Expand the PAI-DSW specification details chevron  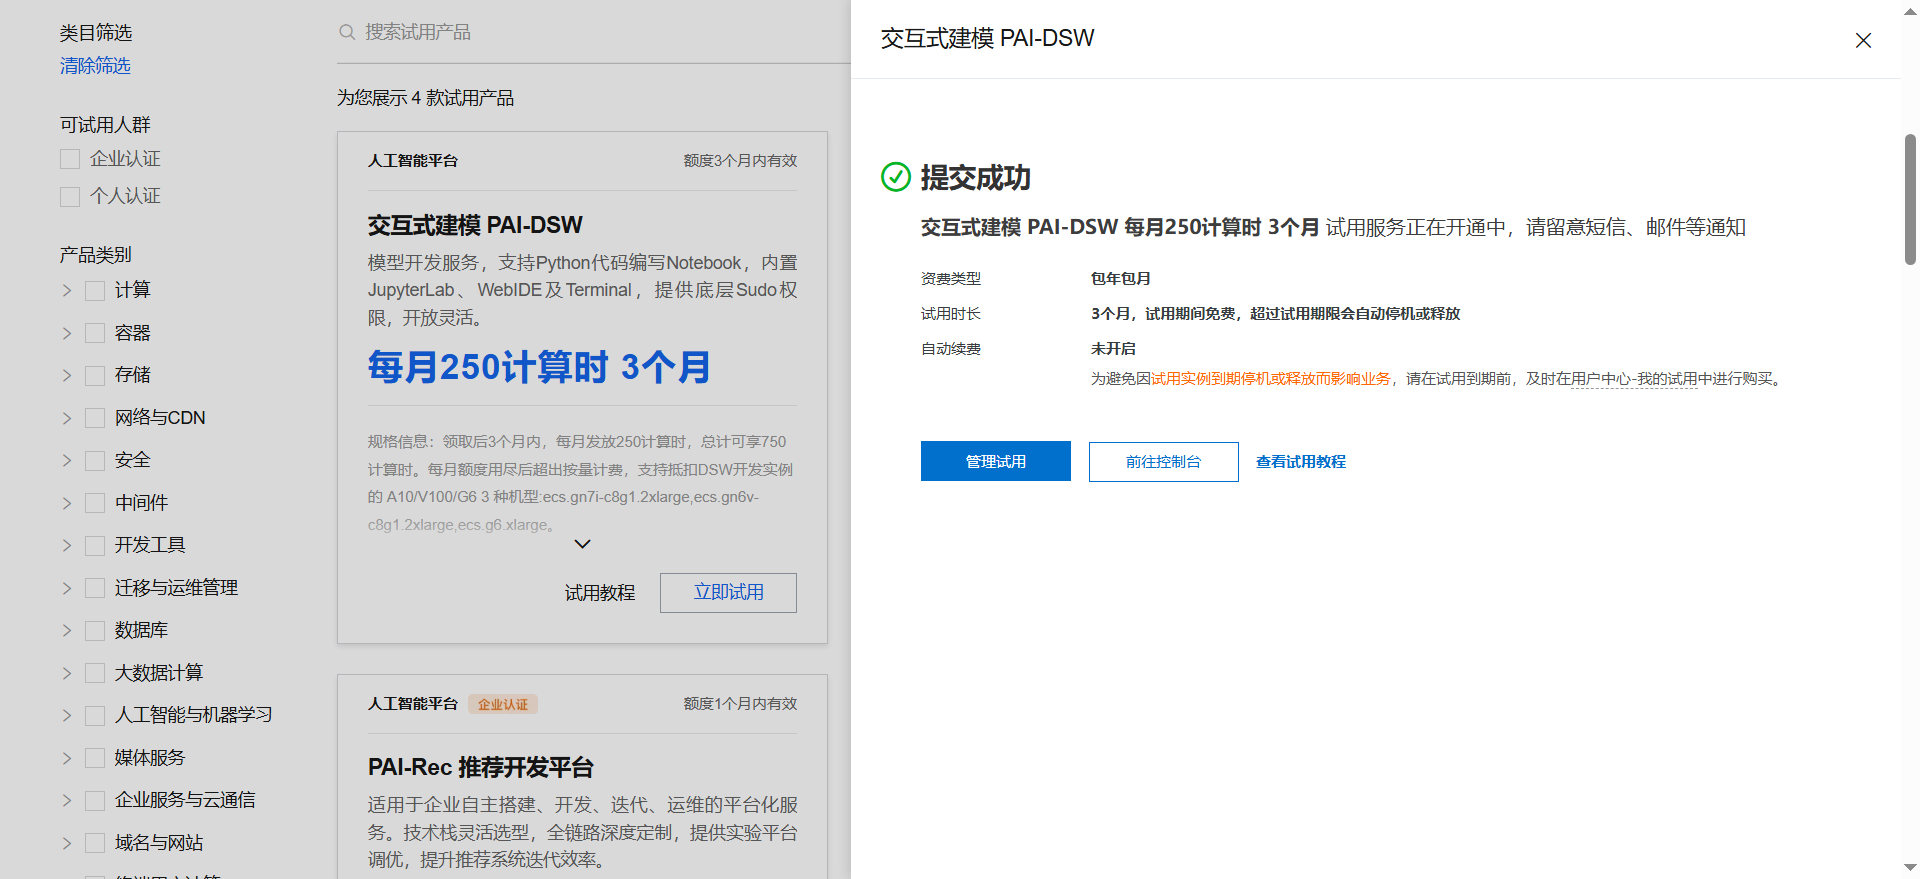(x=583, y=544)
